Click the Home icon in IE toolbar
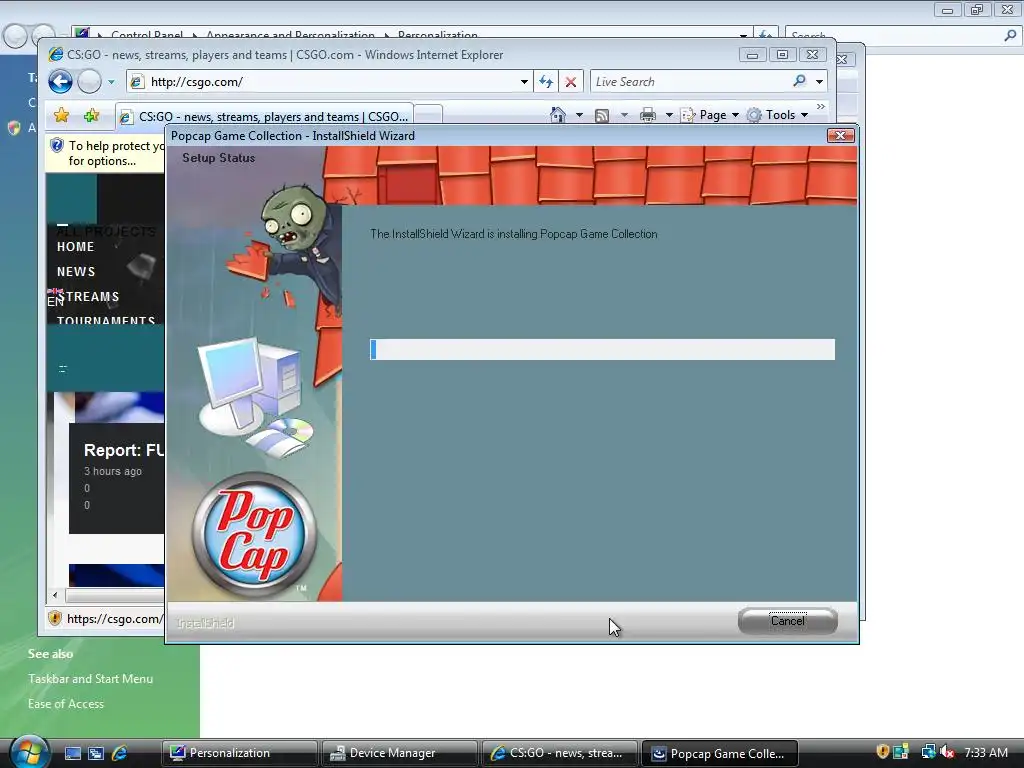The width and height of the screenshot is (1024, 768). click(x=558, y=115)
